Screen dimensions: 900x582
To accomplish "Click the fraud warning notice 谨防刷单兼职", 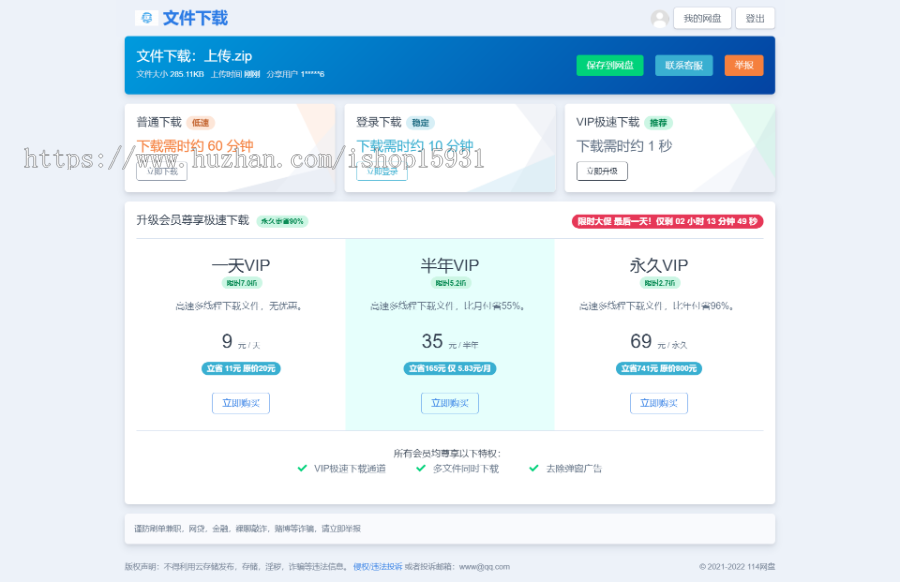I will tap(247, 529).
